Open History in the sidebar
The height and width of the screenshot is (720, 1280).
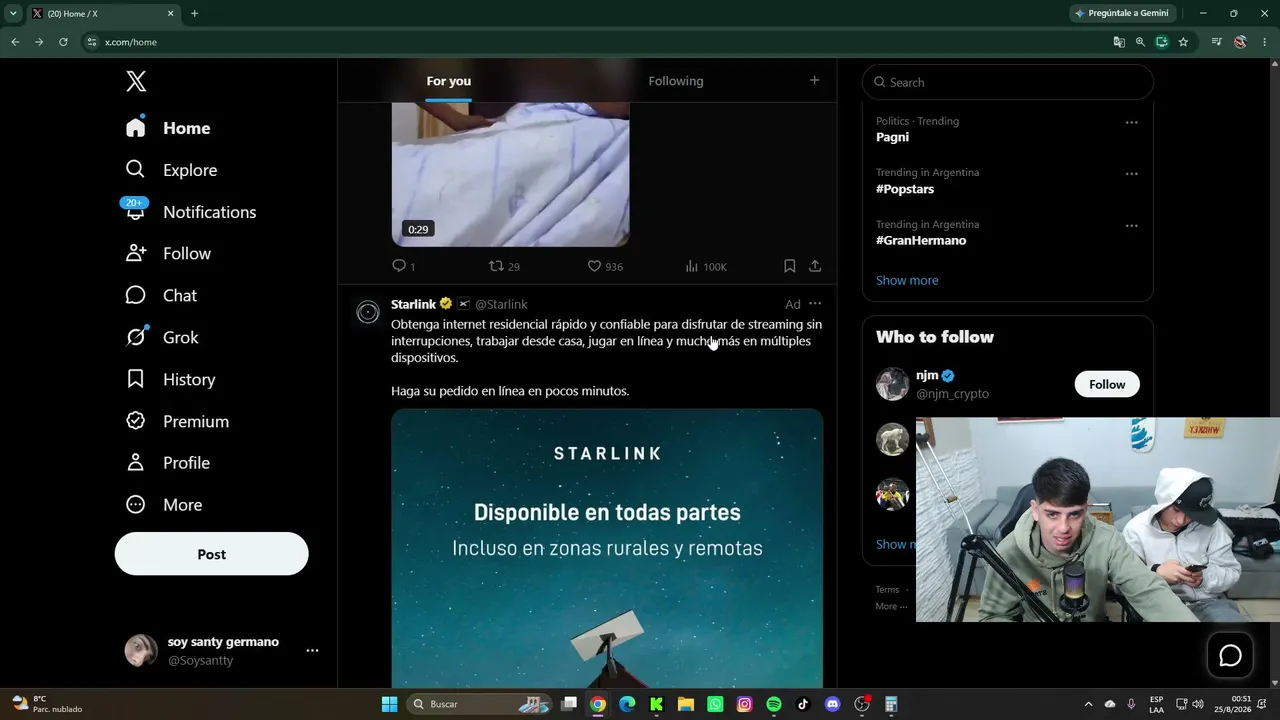click(x=170, y=380)
